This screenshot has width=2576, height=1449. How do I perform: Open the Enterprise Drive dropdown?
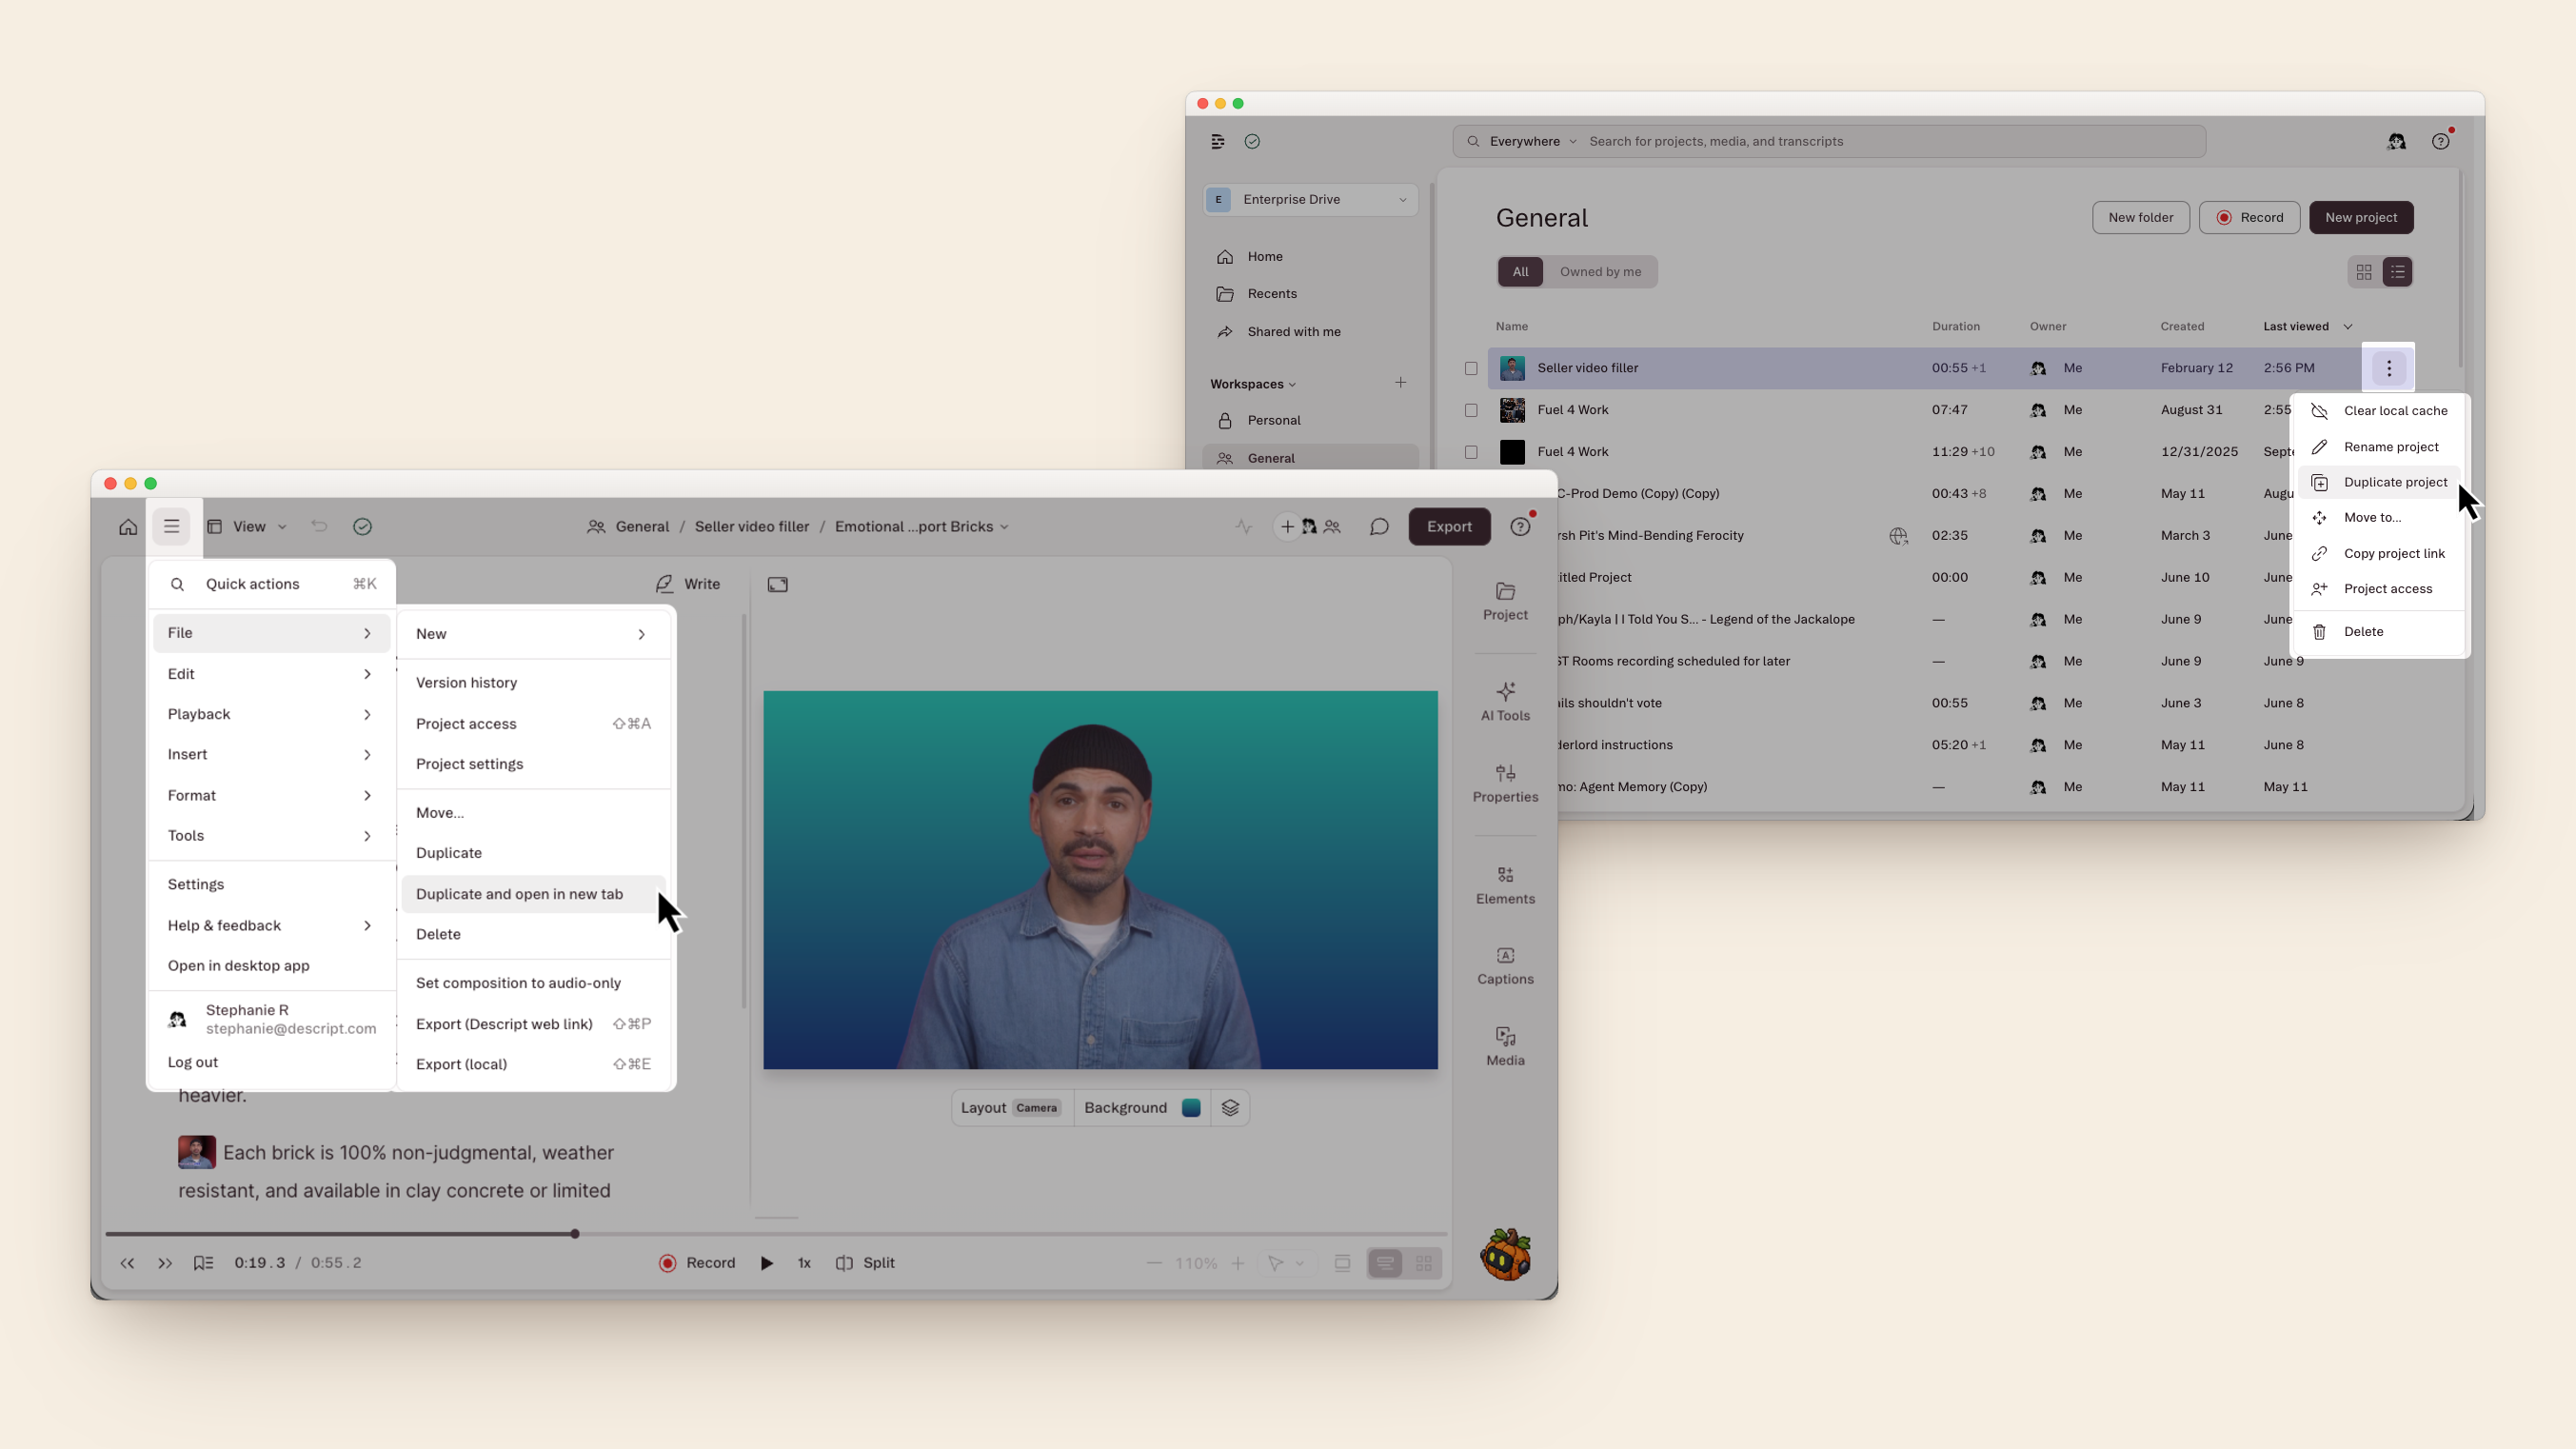pyautogui.click(x=1311, y=199)
